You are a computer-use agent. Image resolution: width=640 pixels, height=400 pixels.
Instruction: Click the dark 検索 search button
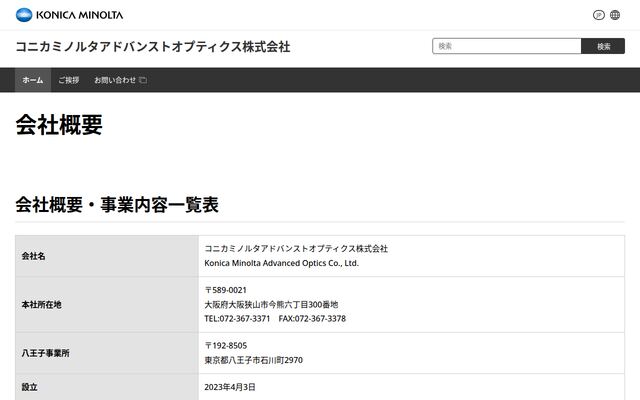click(603, 46)
